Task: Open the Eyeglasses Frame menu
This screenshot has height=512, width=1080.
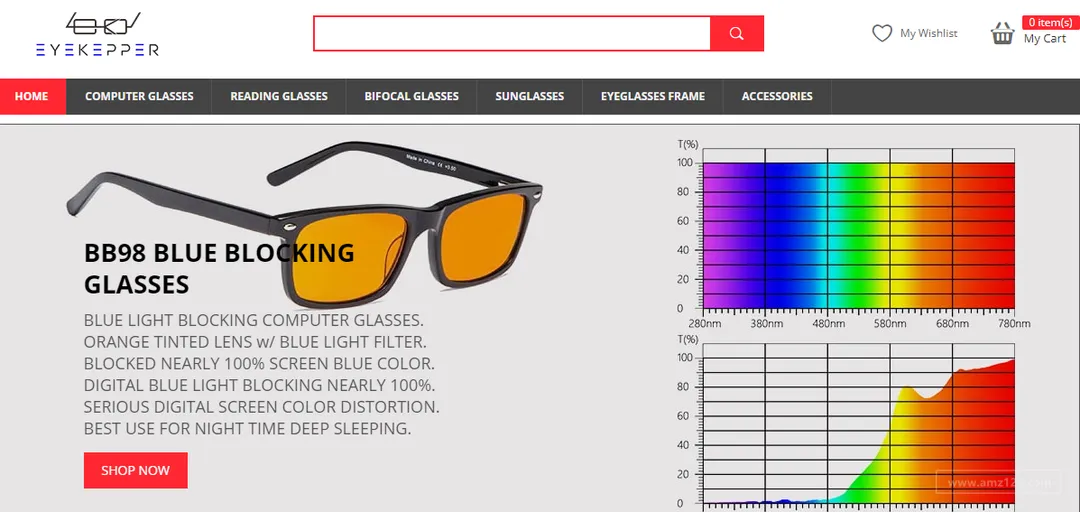Action: coord(653,96)
